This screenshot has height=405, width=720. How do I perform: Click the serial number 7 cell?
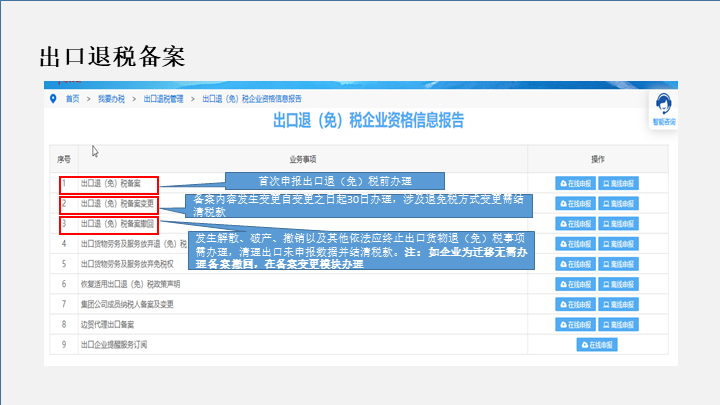(64, 304)
